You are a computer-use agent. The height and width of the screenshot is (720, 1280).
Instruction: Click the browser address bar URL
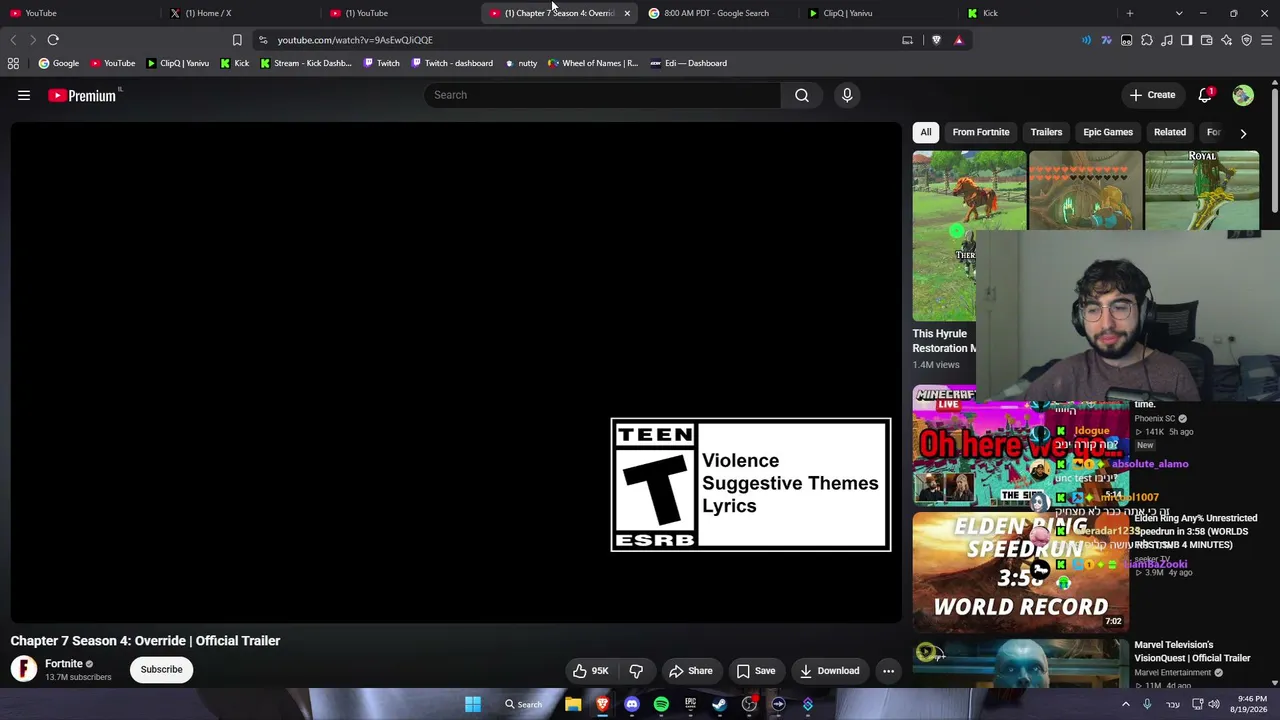pos(355,40)
